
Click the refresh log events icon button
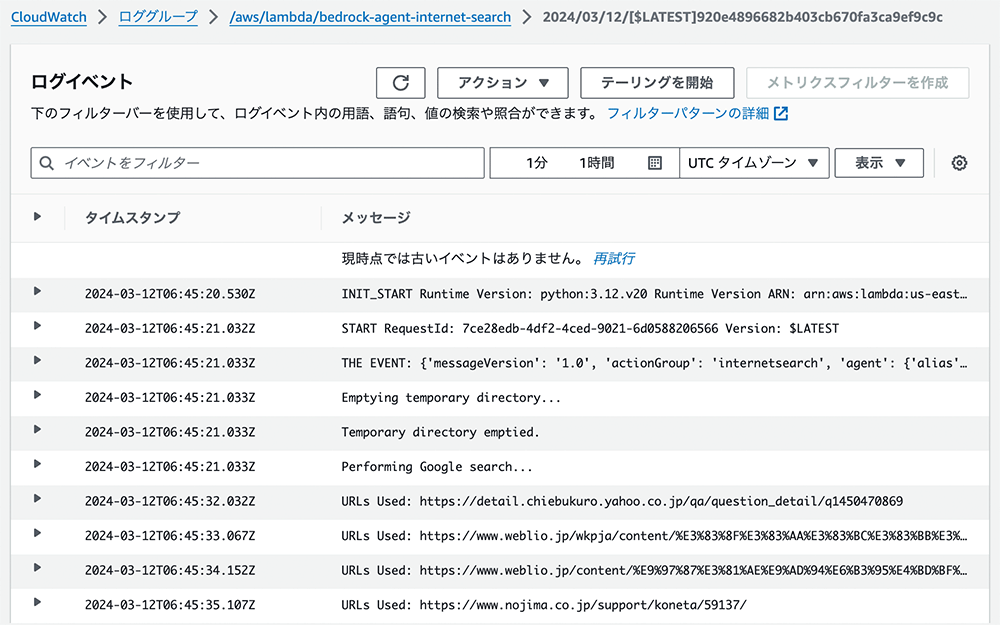point(401,83)
